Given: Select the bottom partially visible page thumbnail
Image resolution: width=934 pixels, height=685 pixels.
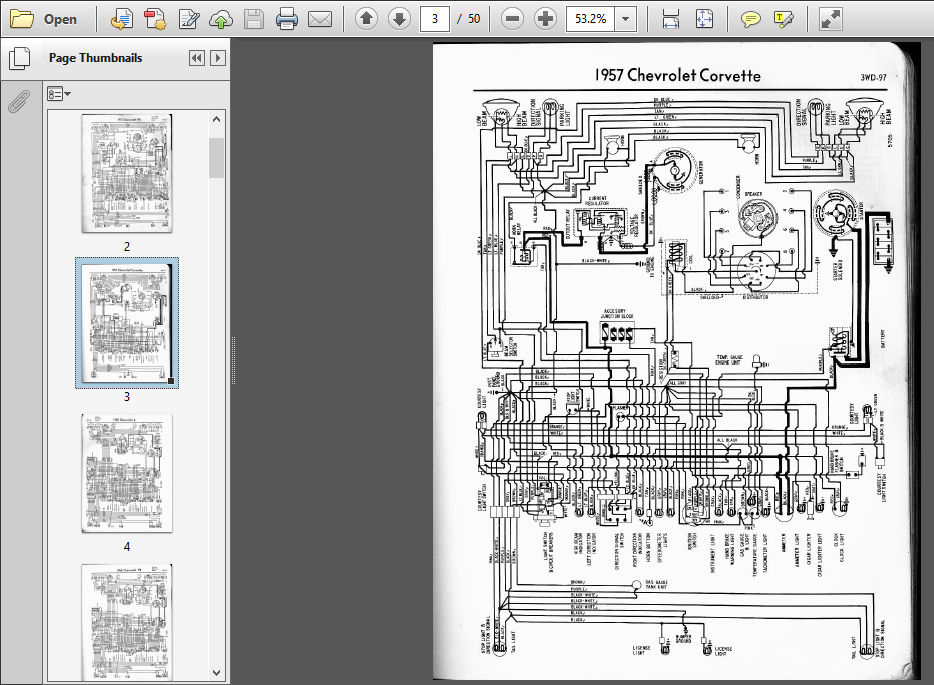Looking at the screenshot, I should (x=127, y=622).
